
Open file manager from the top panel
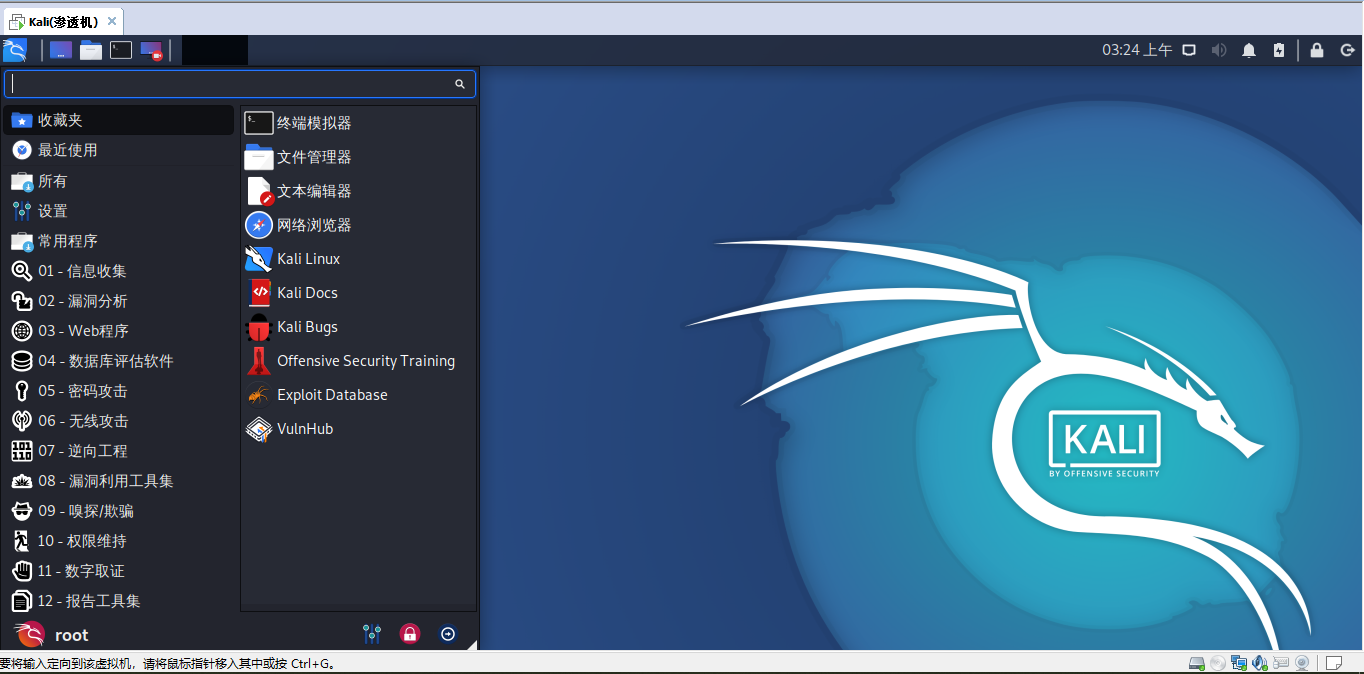[x=91, y=50]
